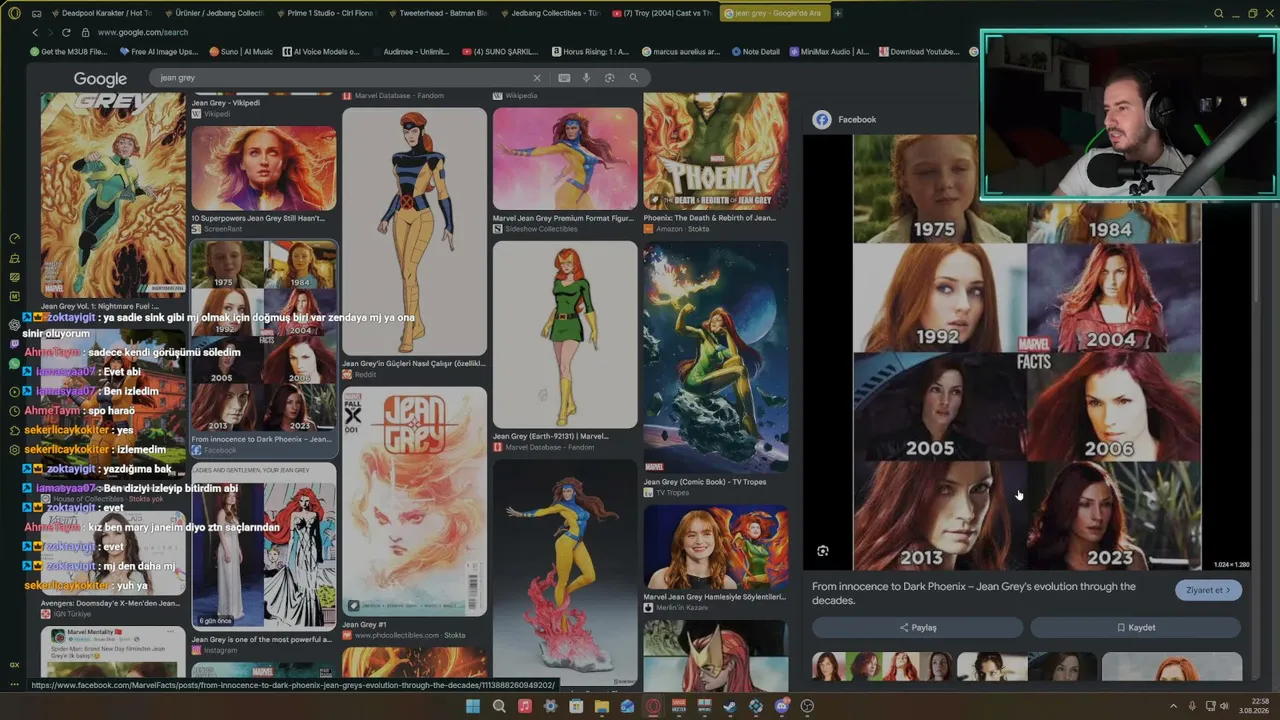
Task: Clear the jean grey search query
Action: 537,77
